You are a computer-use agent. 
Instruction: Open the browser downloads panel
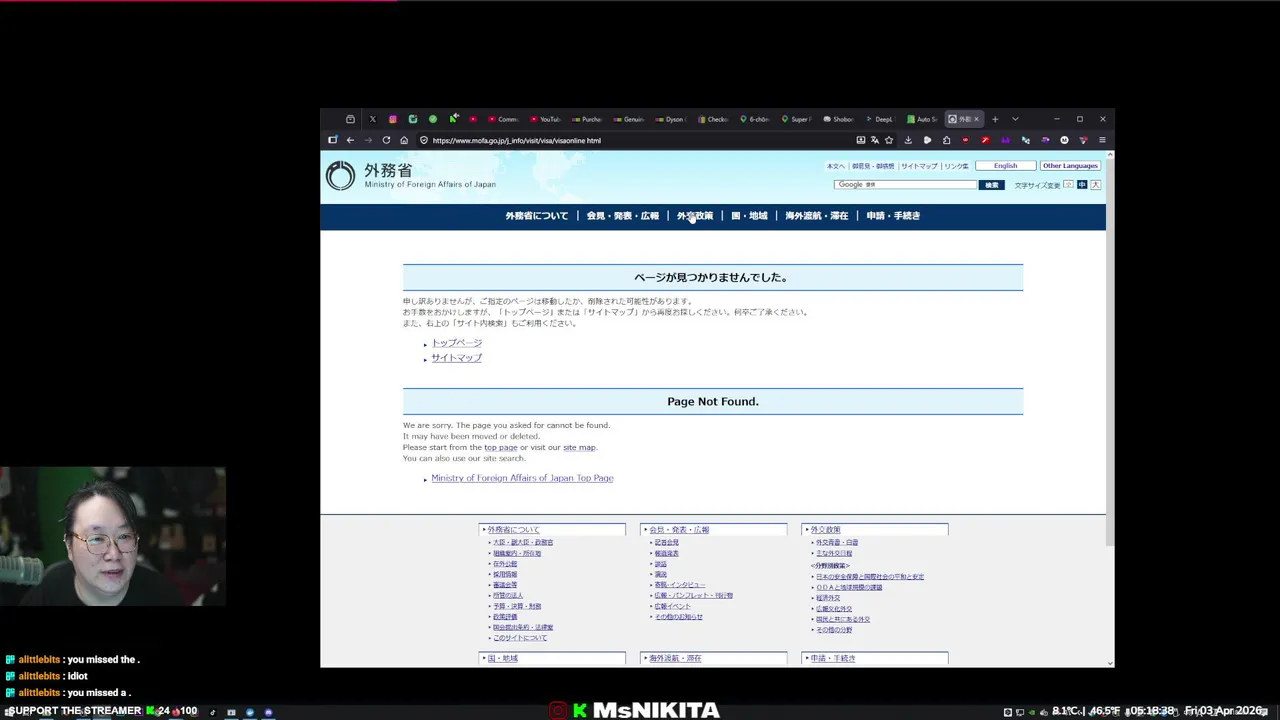[x=908, y=140]
